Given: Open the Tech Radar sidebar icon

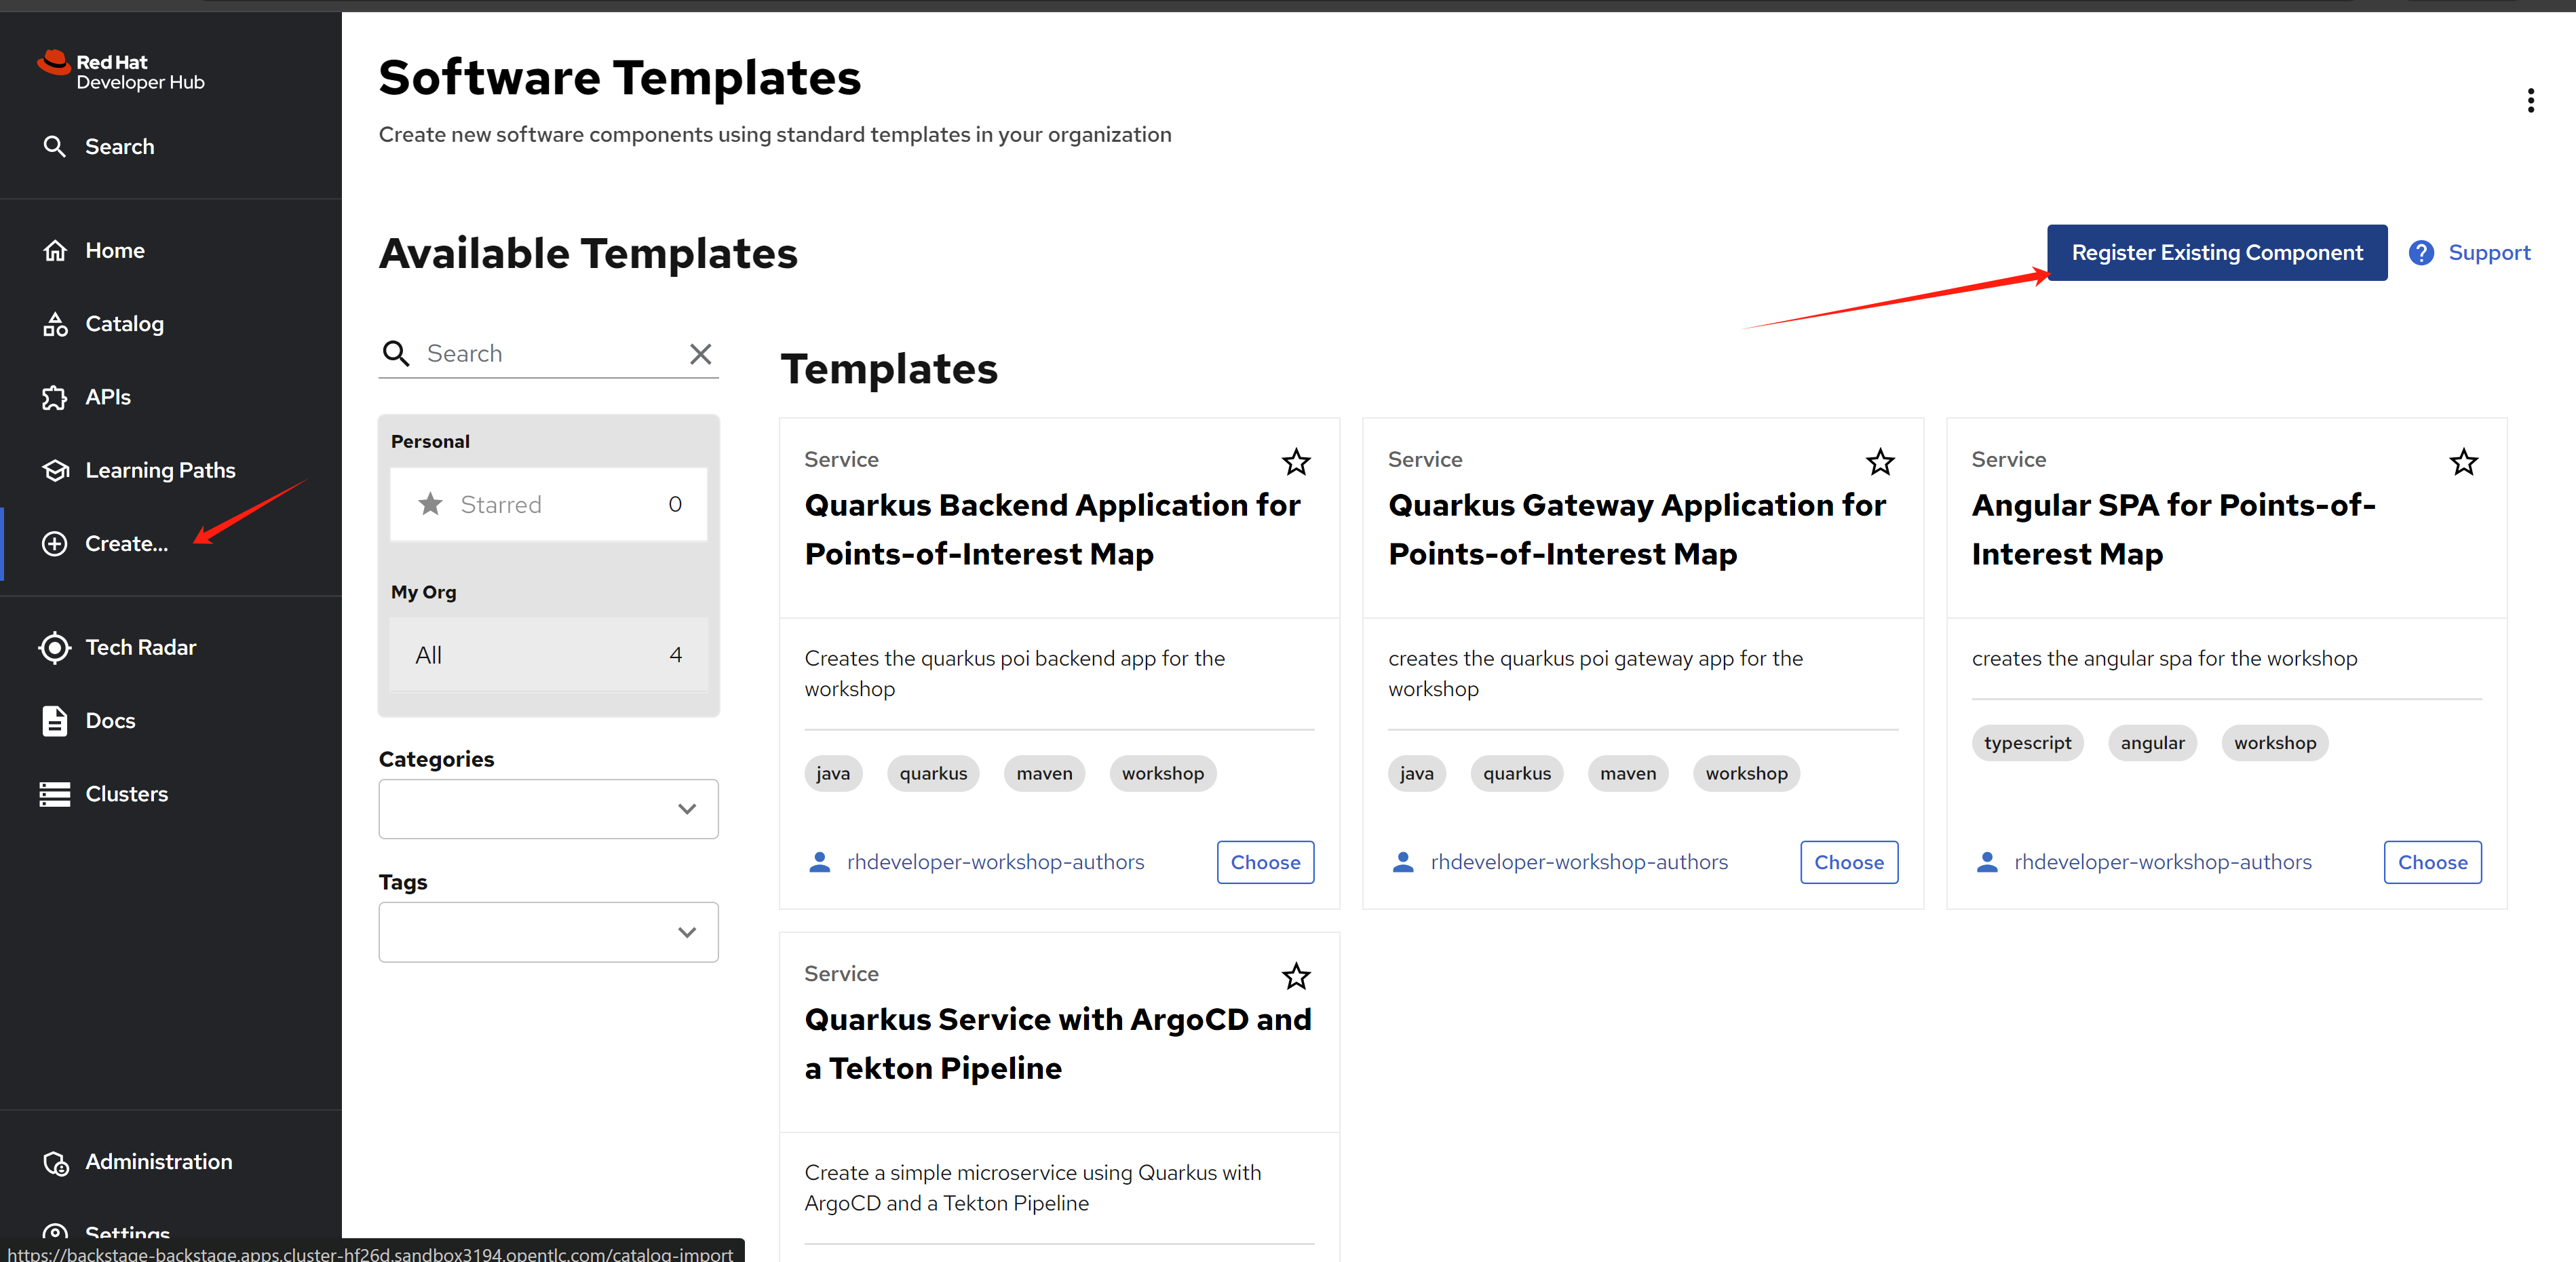Looking at the screenshot, I should tap(55, 647).
